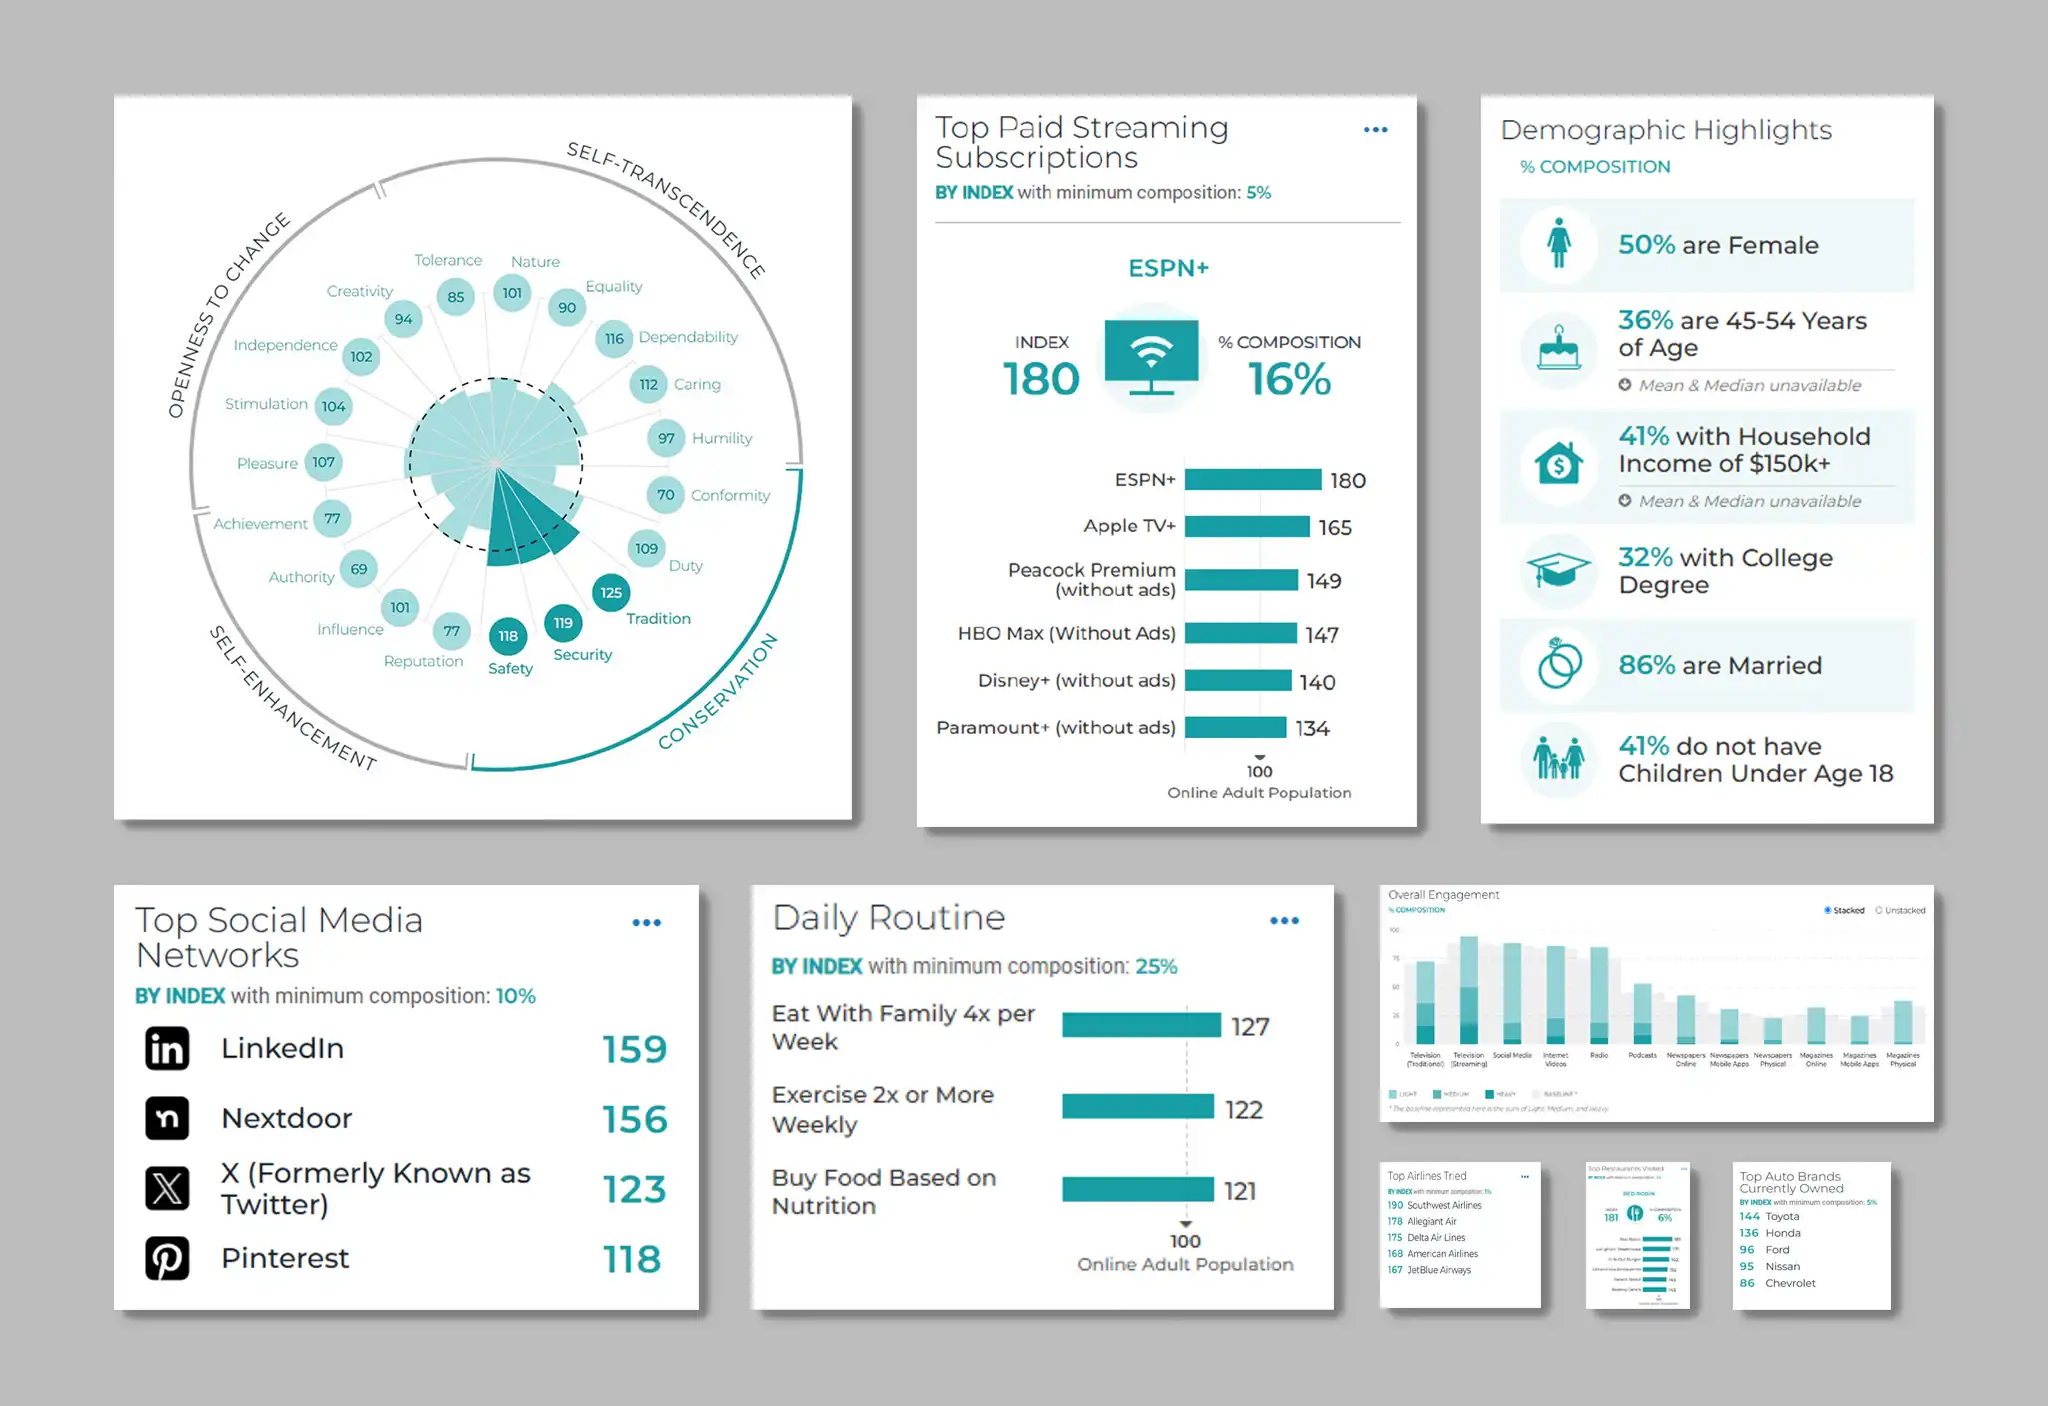Click the Podcasts engagement bar
This screenshot has width=2048, height=1406.
[x=1642, y=1014]
